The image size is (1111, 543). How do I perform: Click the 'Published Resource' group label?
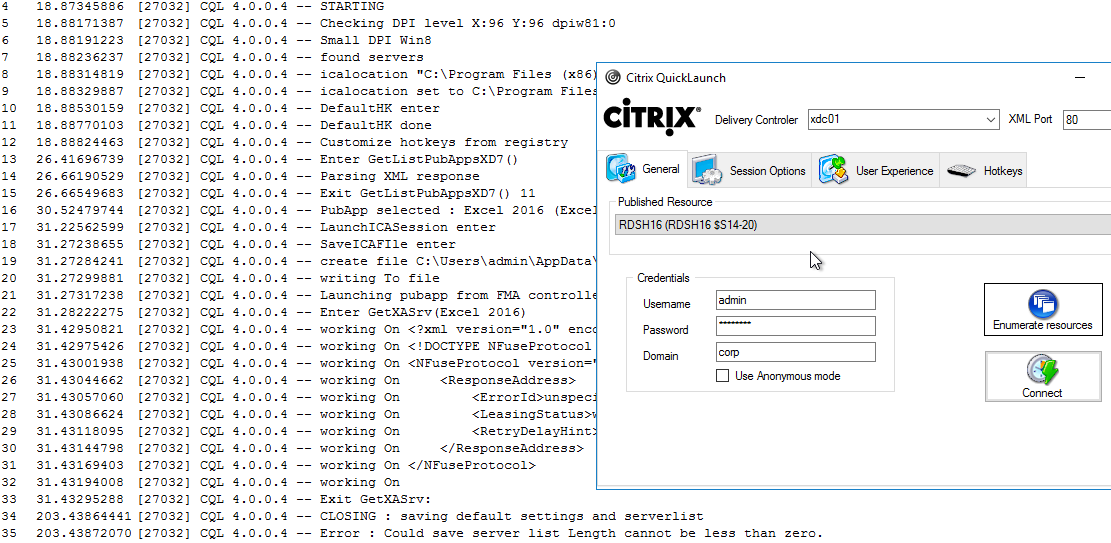[665, 202]
